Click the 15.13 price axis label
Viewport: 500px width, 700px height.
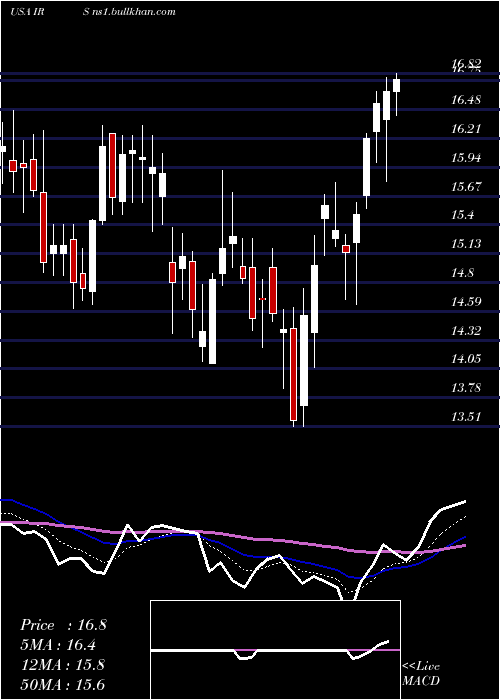[466, 244]
